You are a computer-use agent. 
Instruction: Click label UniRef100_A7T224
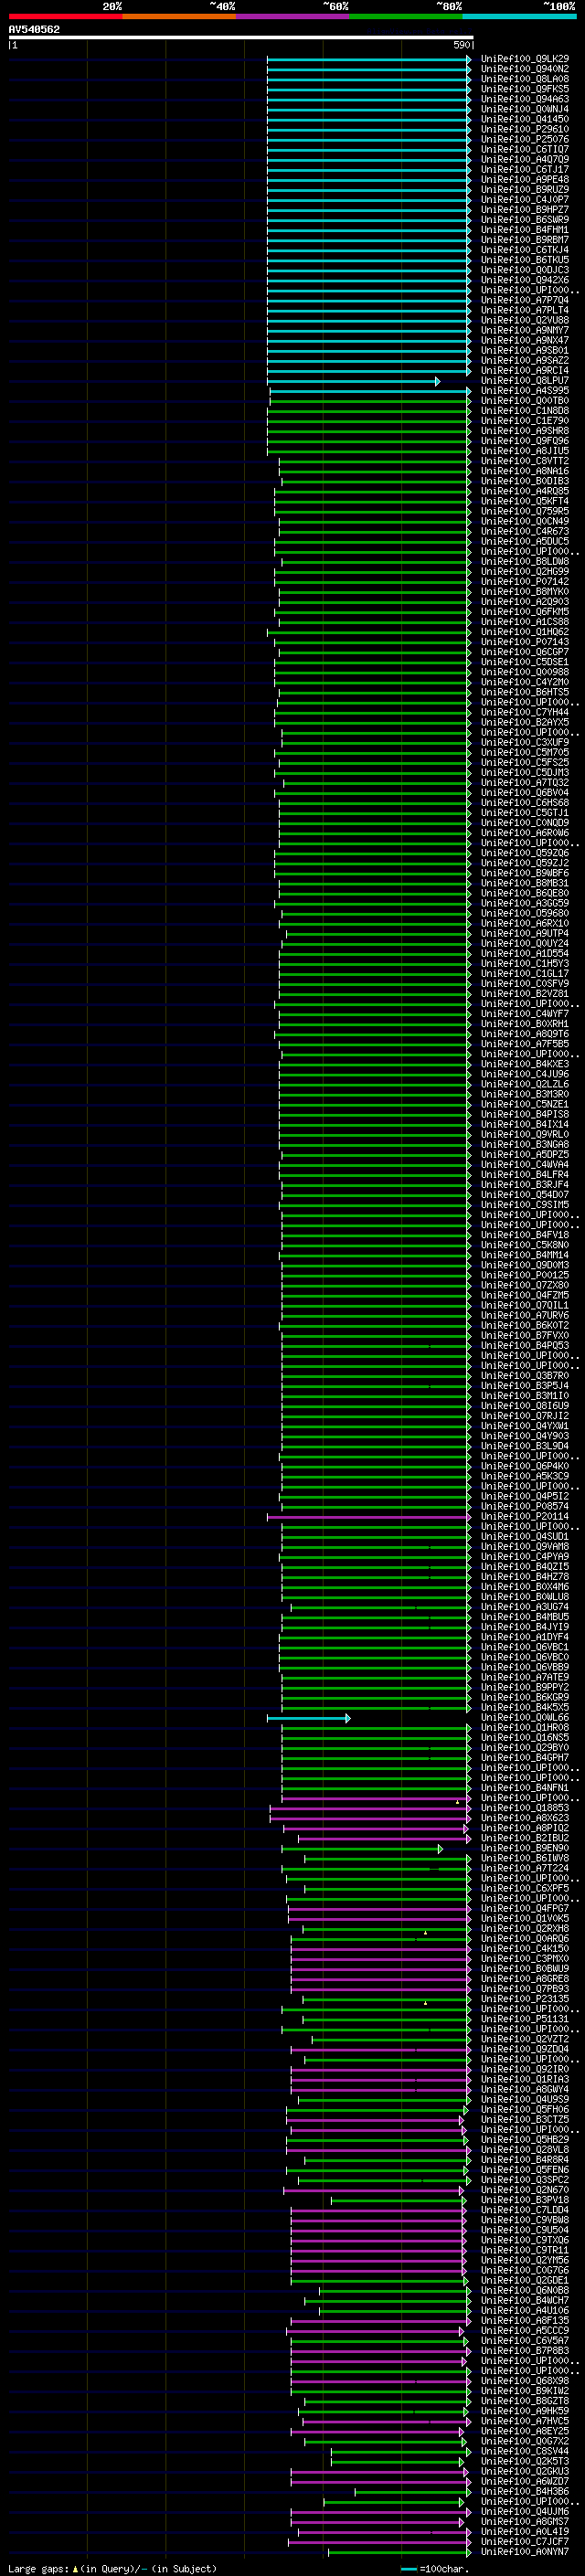525,1868
